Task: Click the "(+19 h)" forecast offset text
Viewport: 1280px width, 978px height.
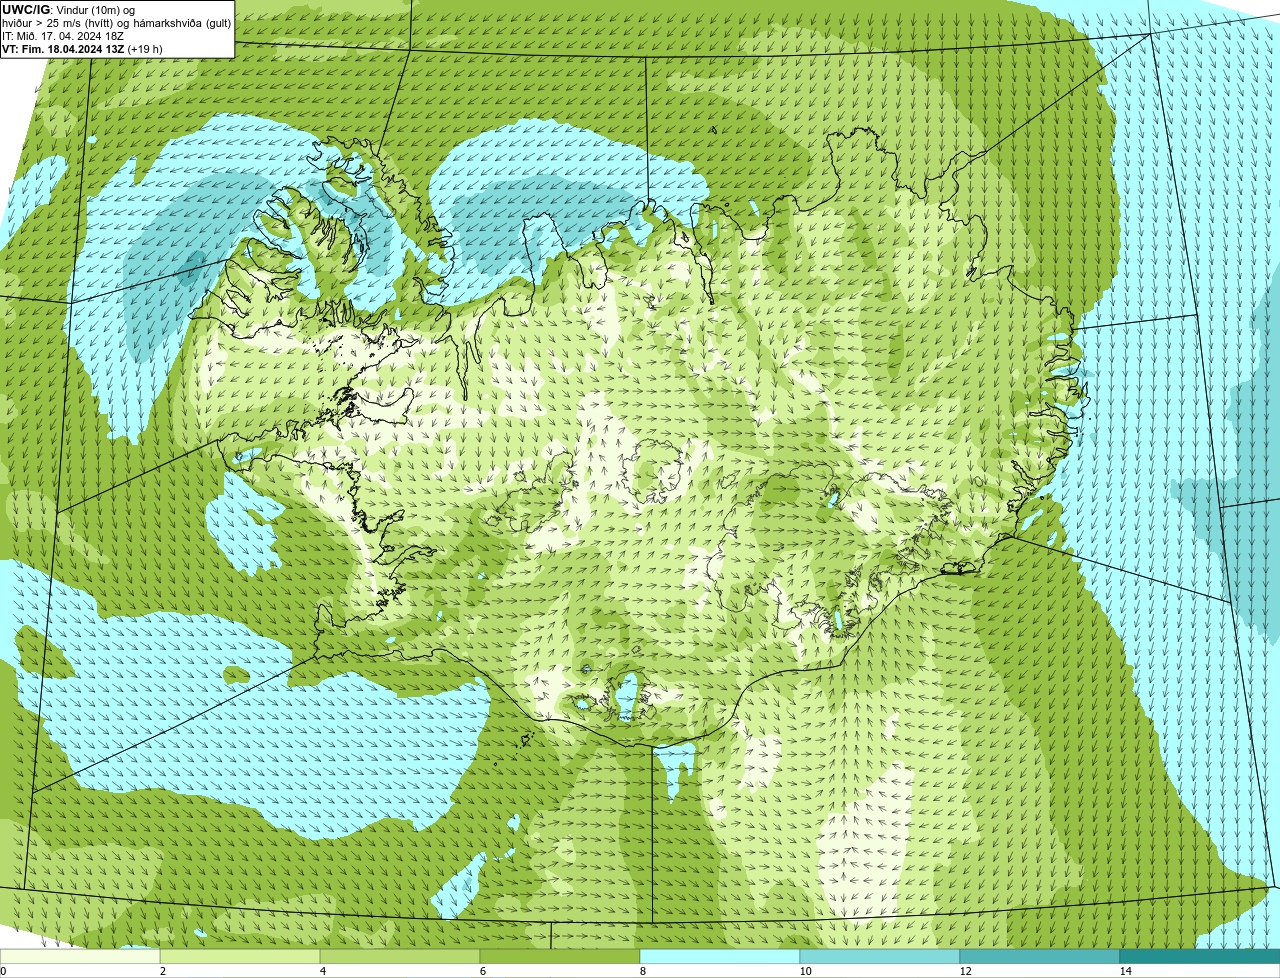Action: 145,49
